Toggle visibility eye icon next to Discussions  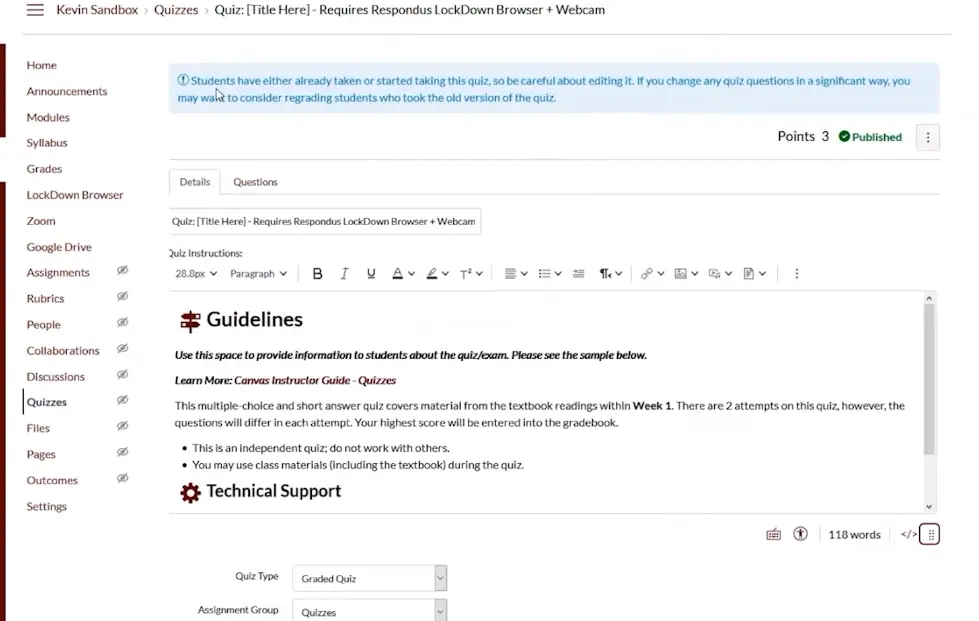pos(122,375)
